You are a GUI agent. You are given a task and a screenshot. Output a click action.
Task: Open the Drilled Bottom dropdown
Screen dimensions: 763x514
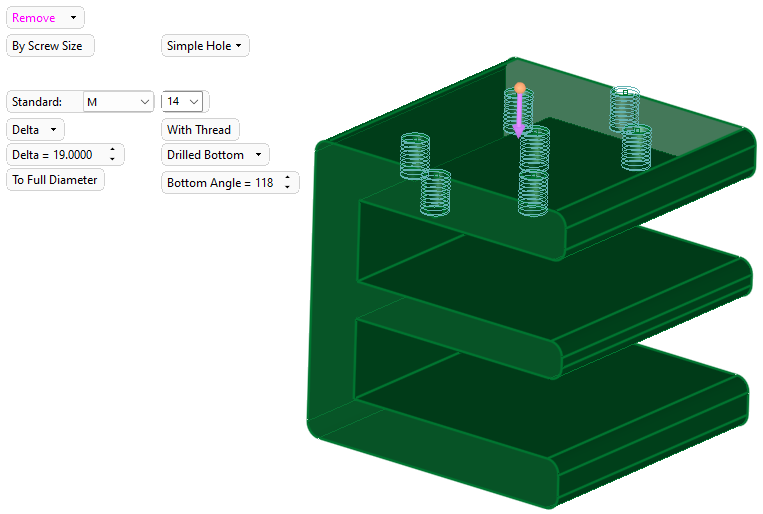coord(215,155)
